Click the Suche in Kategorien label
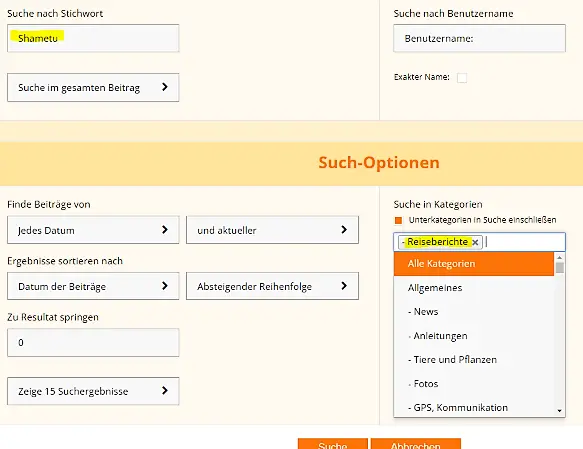Image resolution: width=583 pixels, height=449 pixels. [438, 204]
